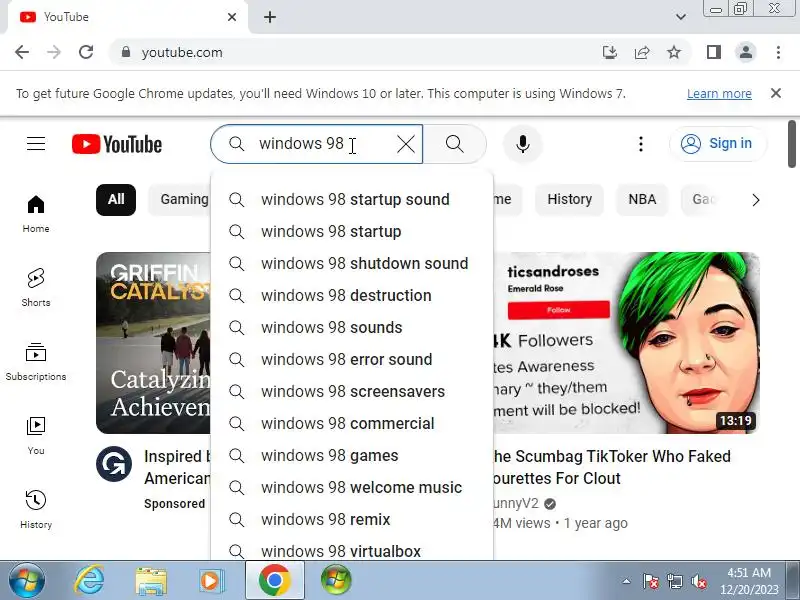The width and height of the screenshot is (800, 600).
Task: Open a new browser tab
Action: click(x=270, y=17)
